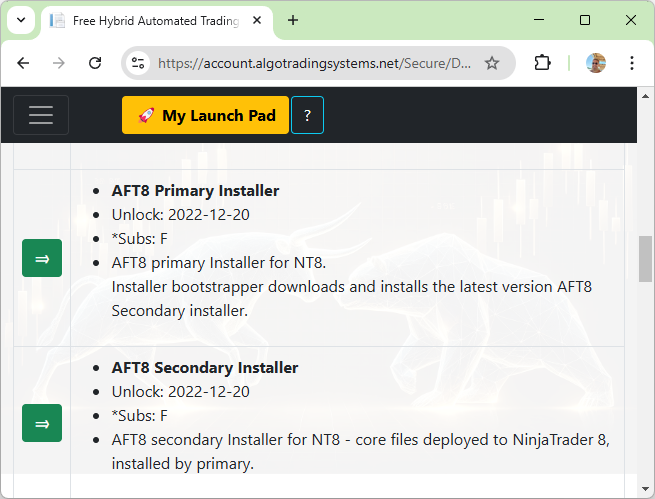
Task: Go forward to next page
Action: [59, 63]
